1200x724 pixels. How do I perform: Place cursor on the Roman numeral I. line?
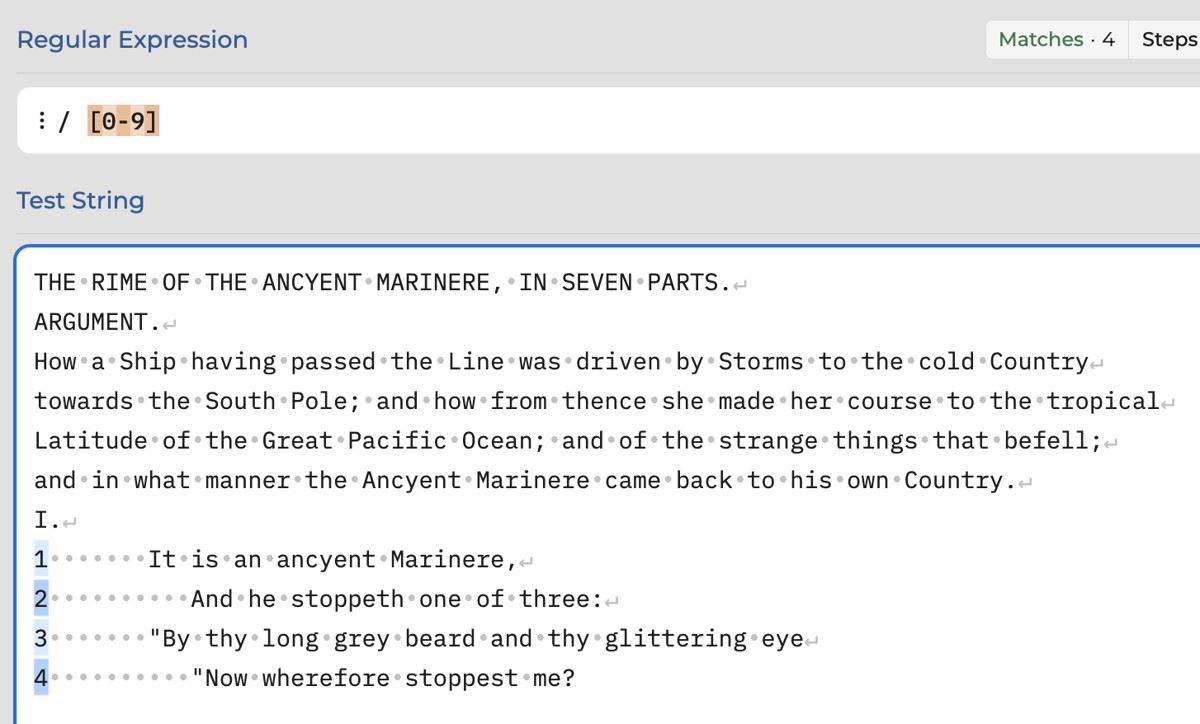(48, 520)
